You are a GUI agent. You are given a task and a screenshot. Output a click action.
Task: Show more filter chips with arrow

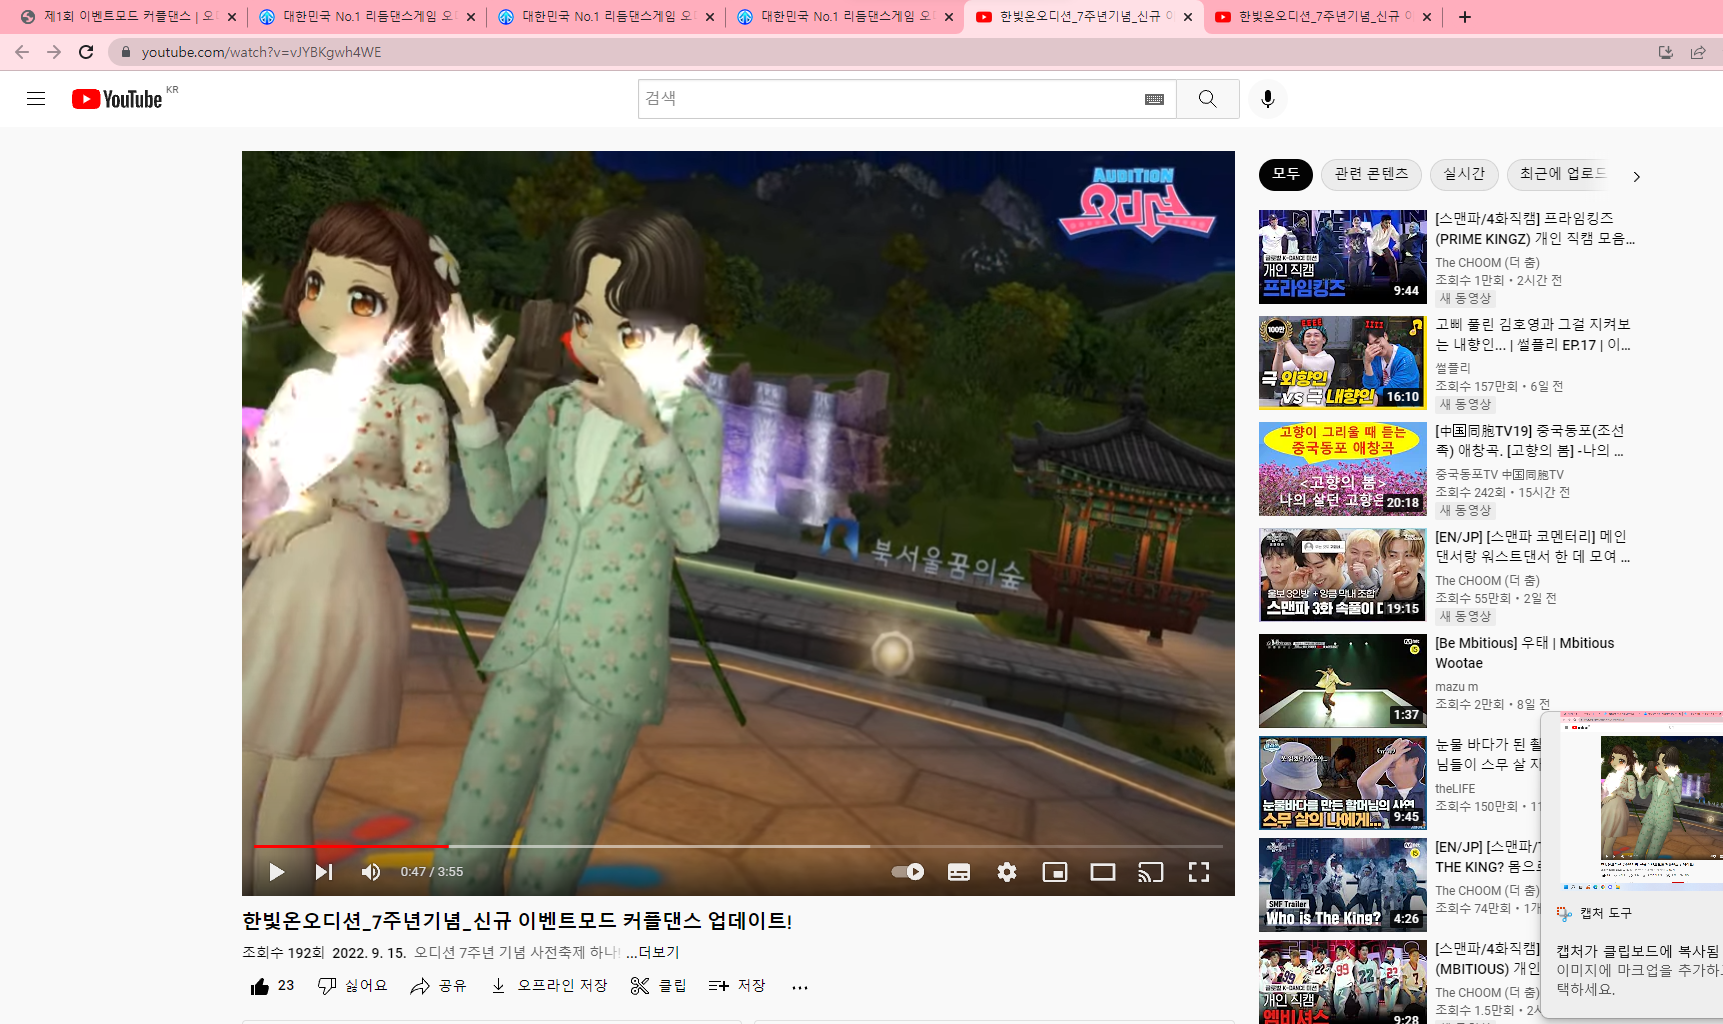(x=1636, y=176)
